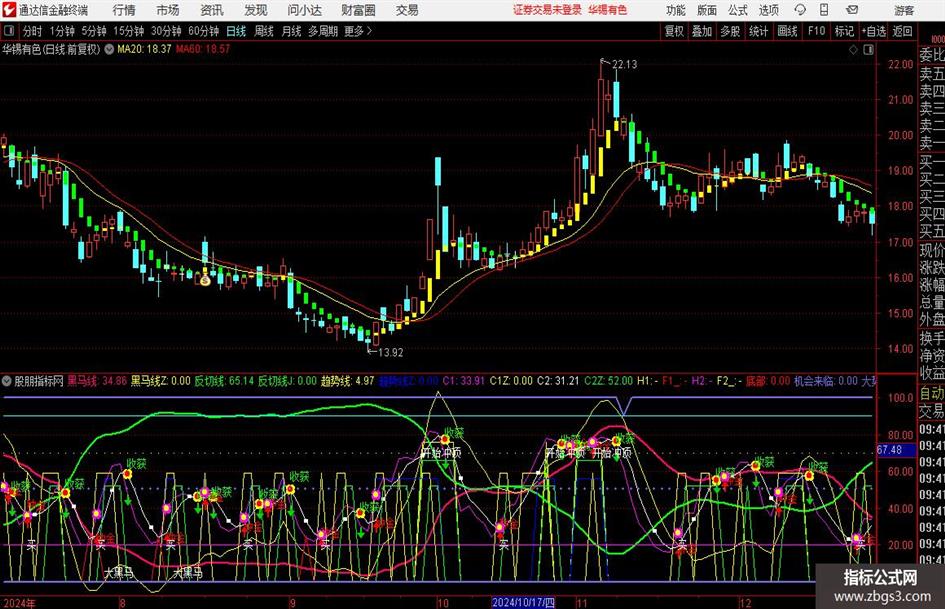The image size is (945, 609).
Task: Click the 通达信 red logo icon
Action: coord(9,10)
